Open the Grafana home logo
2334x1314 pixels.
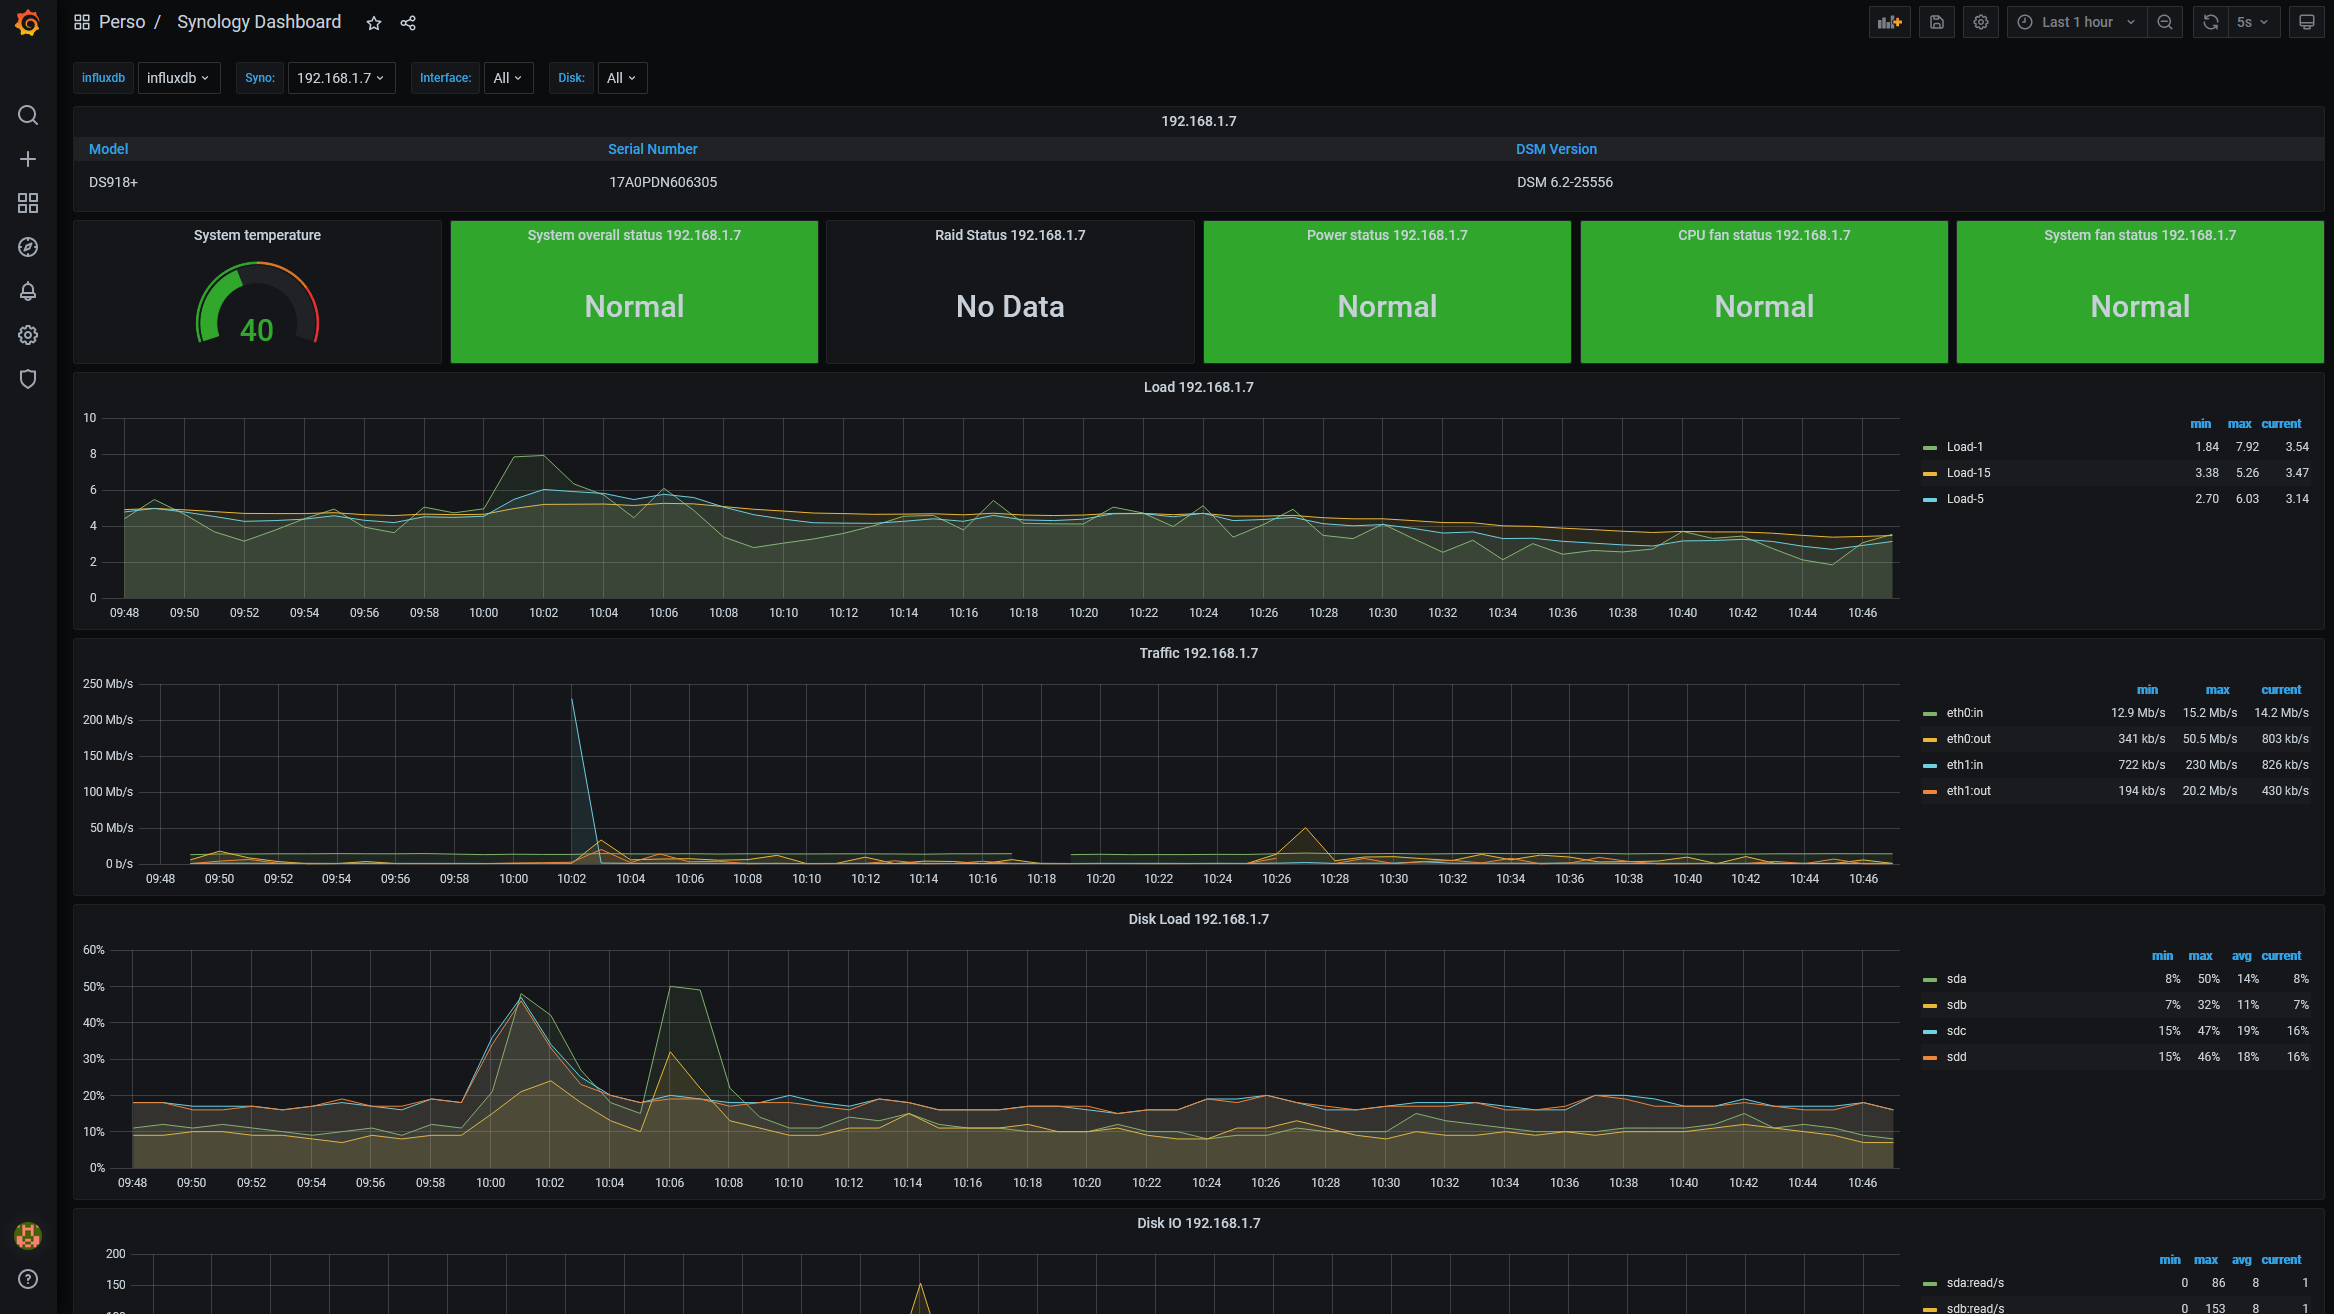28,22
